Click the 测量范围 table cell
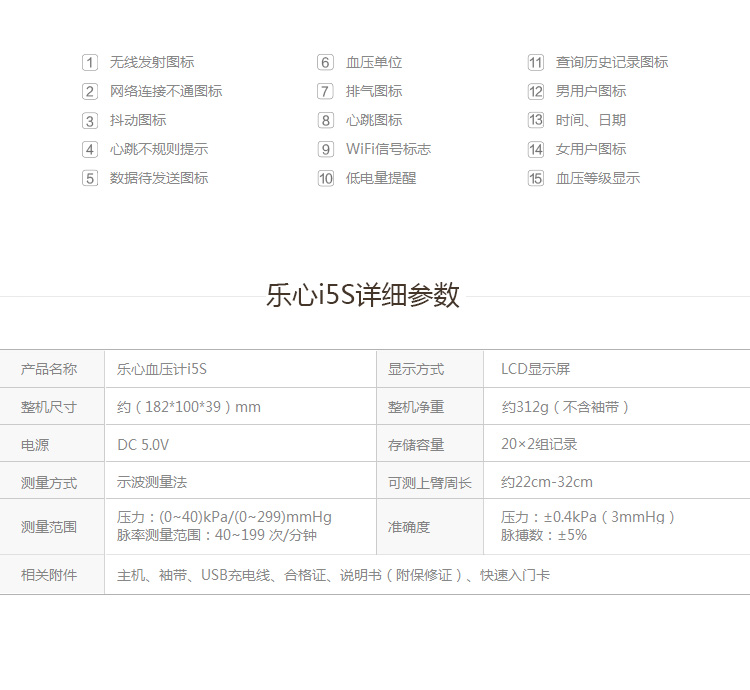Screen dimensions: 750x690 click(52, 527)
